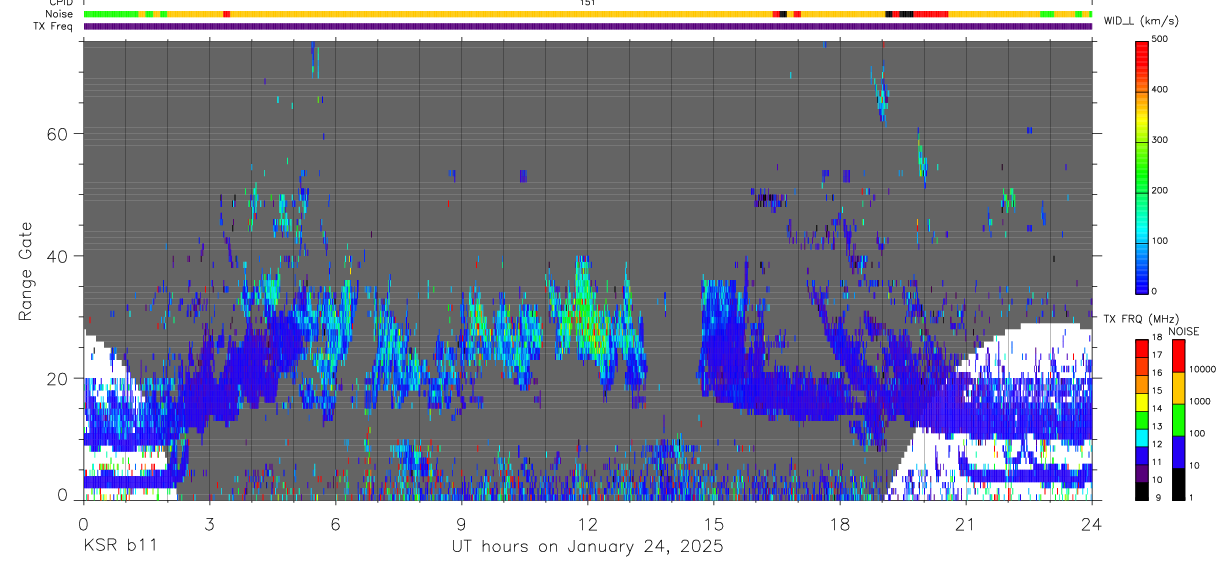Click the 'NOISE' legend title
Image resolution: width=1228 pixels, height=567 pixels.
click(1185, 330)
